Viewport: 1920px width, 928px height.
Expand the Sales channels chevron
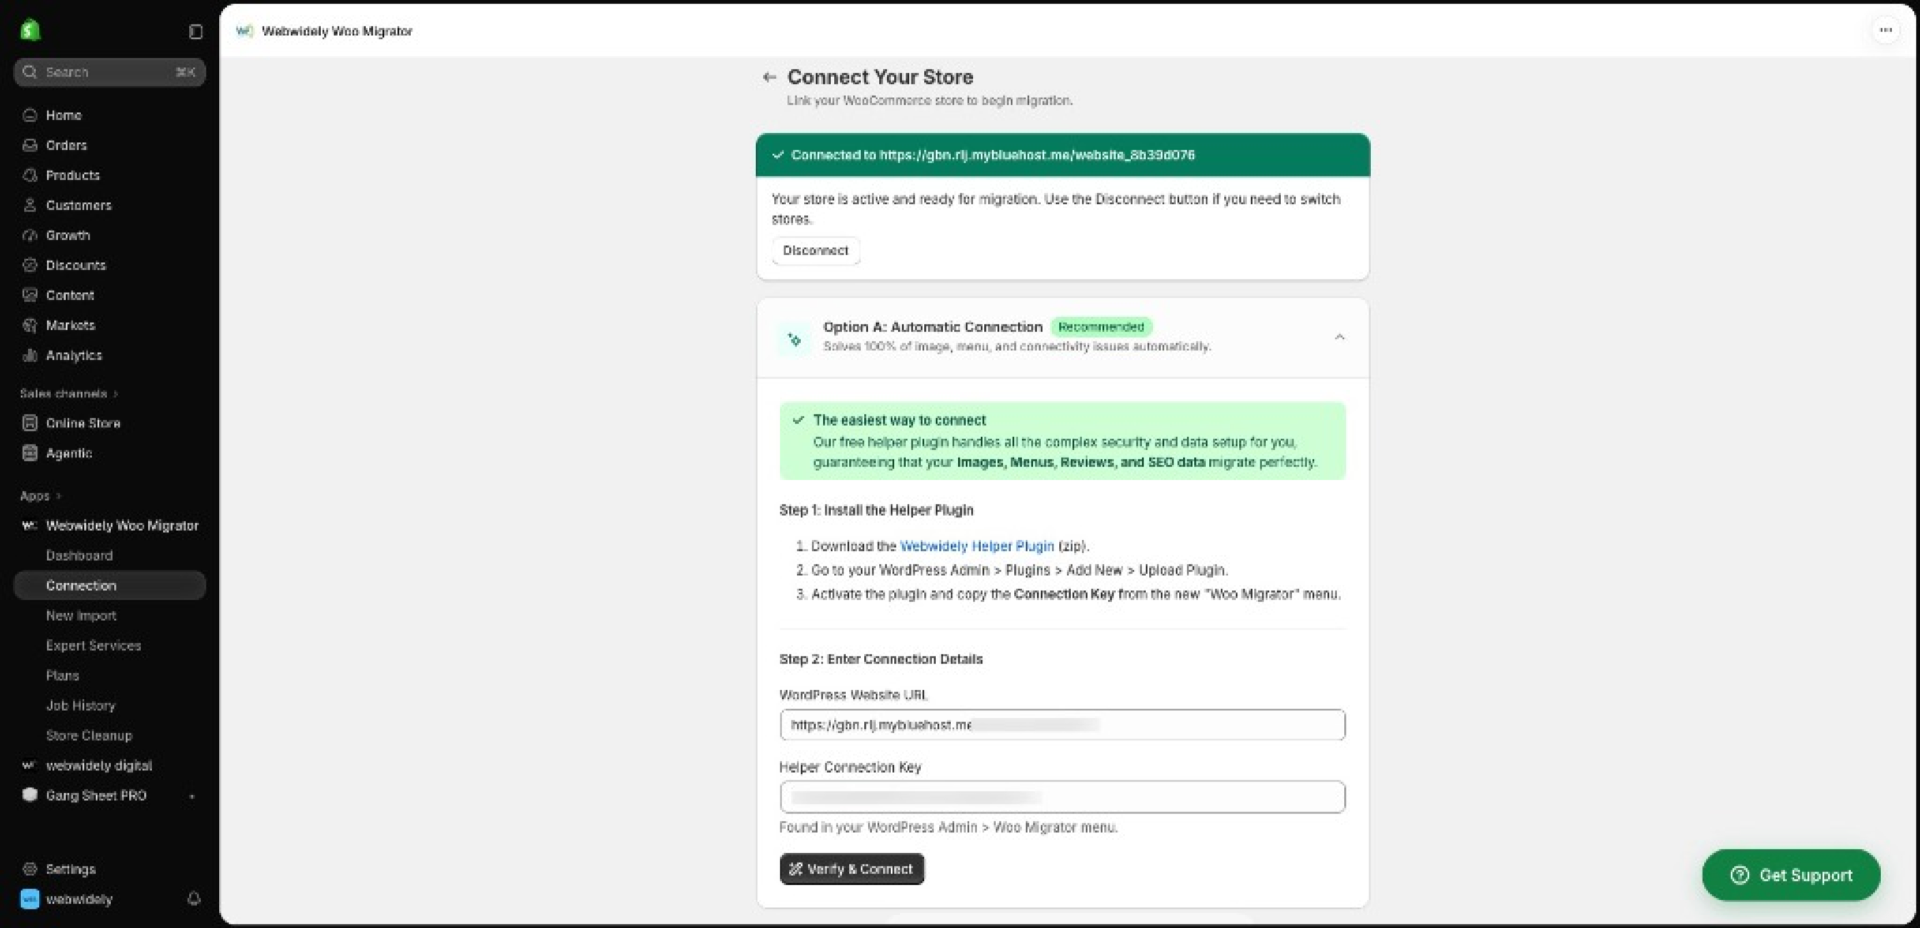(116, 394)
